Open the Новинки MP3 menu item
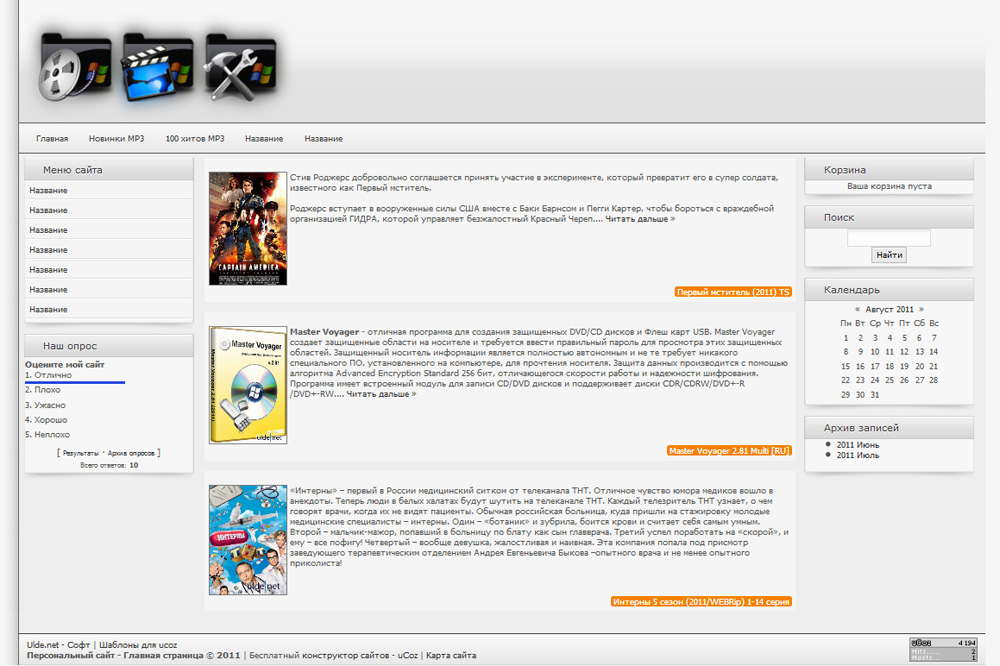The height and width of the screenshot is (666, 1000). (x=116, y=138)
